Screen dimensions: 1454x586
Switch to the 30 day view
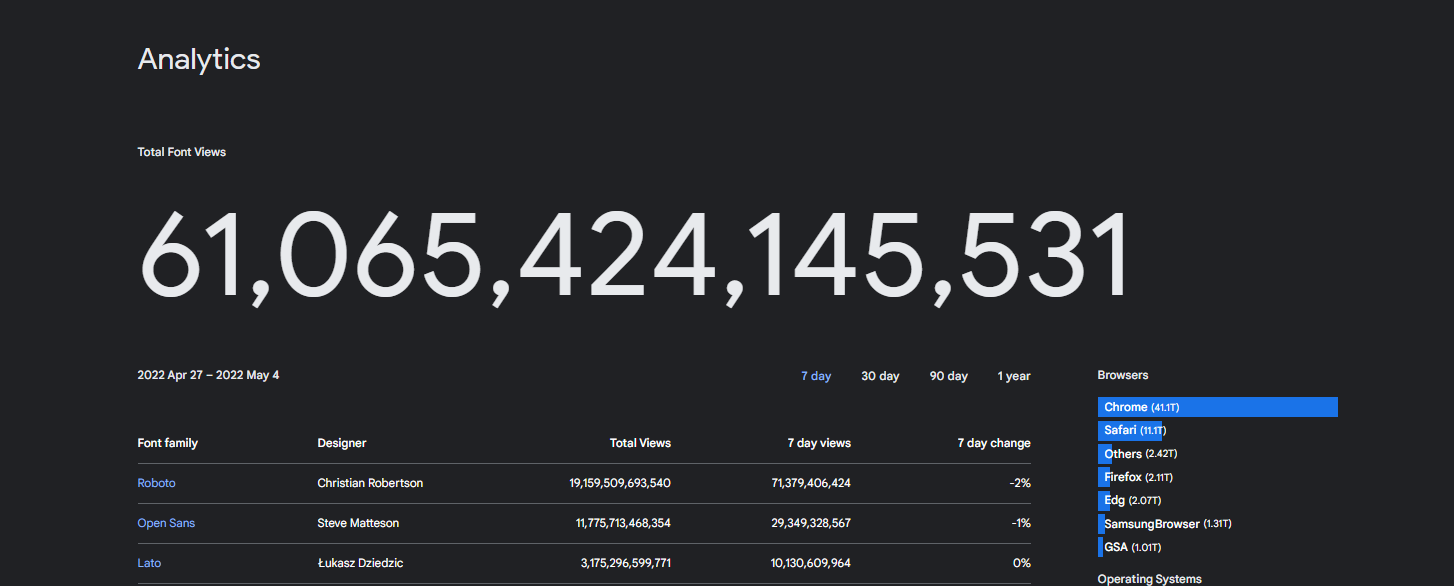[x=880, y=376]
